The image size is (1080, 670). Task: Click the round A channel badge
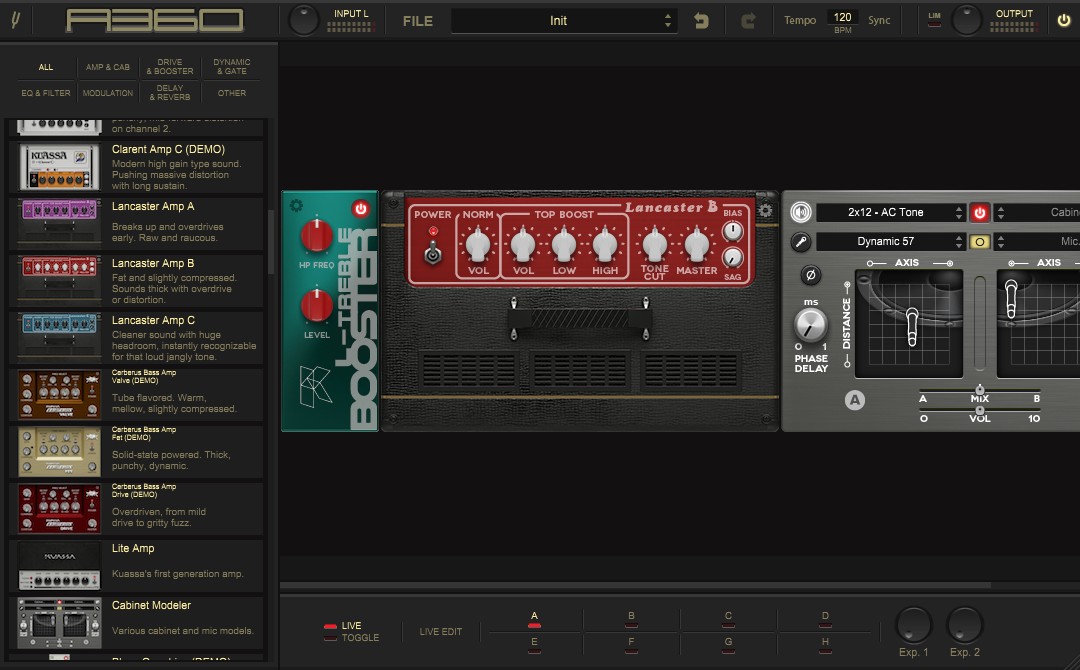pos(855,400)
